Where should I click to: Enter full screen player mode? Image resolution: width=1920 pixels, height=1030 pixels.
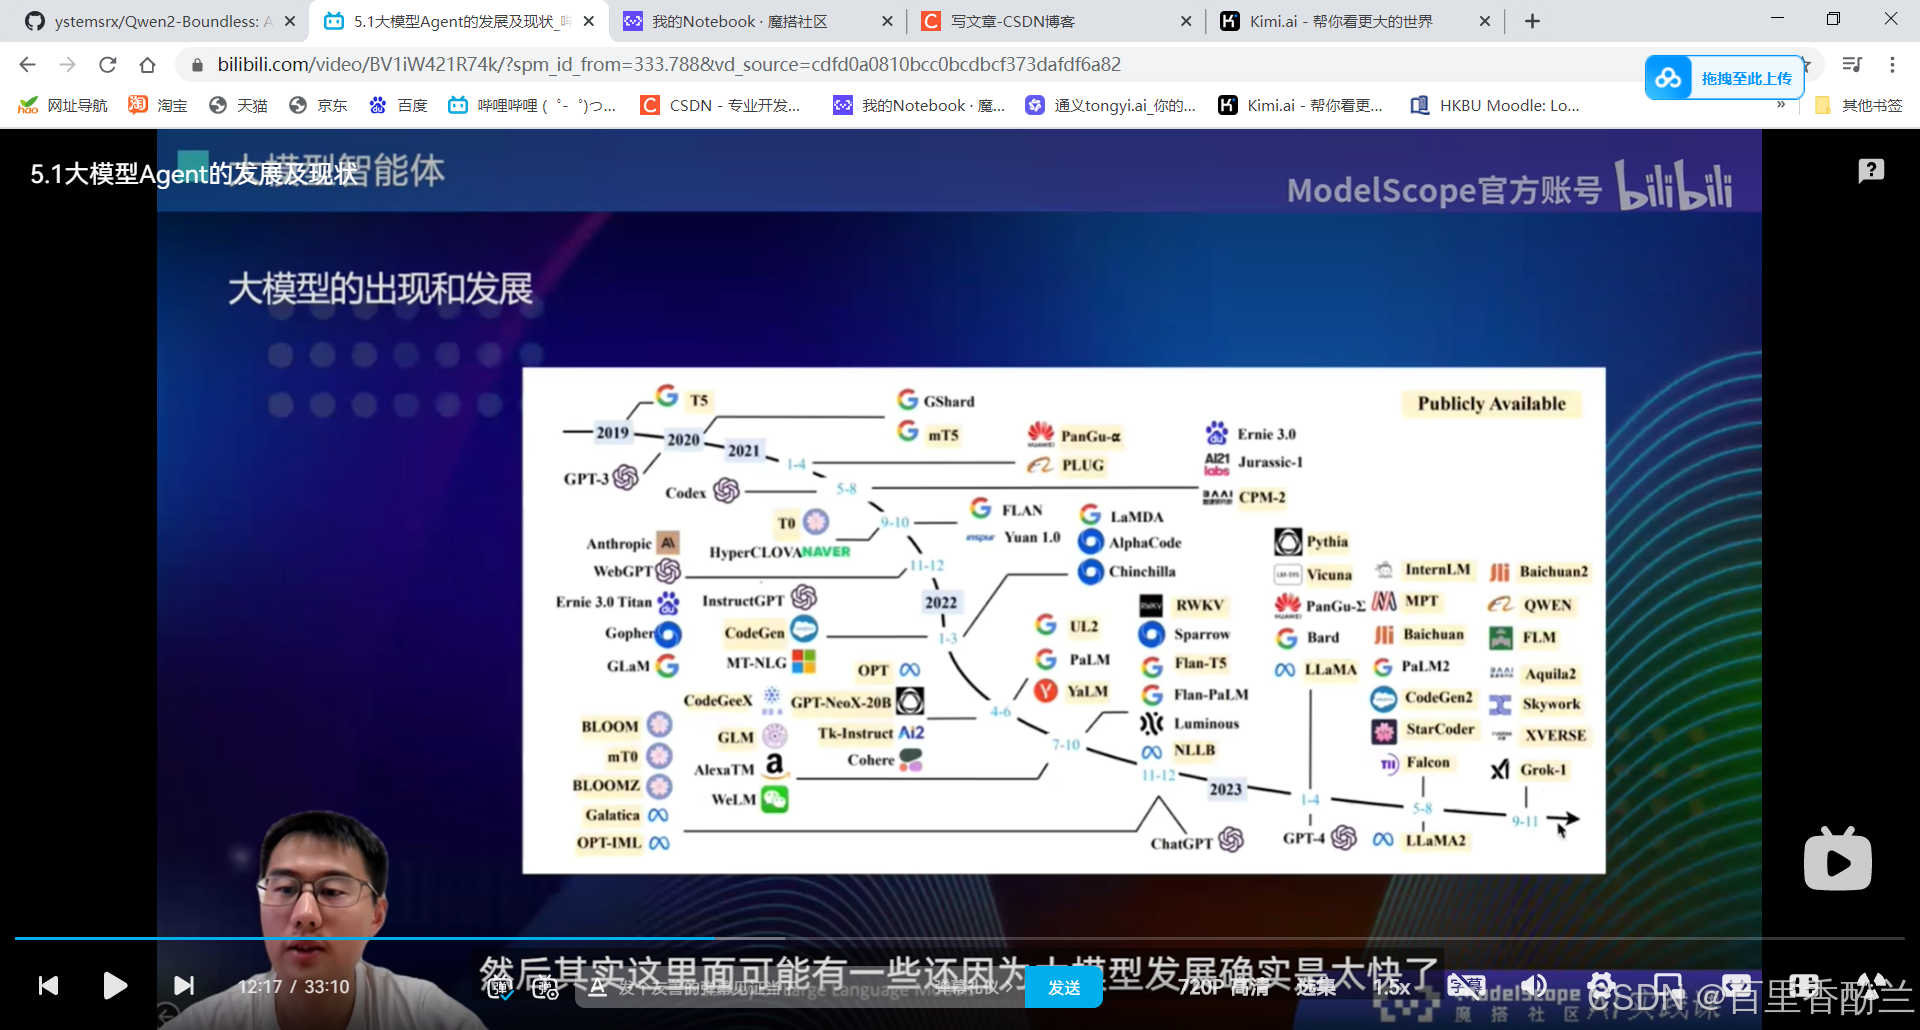point(1871,986)
